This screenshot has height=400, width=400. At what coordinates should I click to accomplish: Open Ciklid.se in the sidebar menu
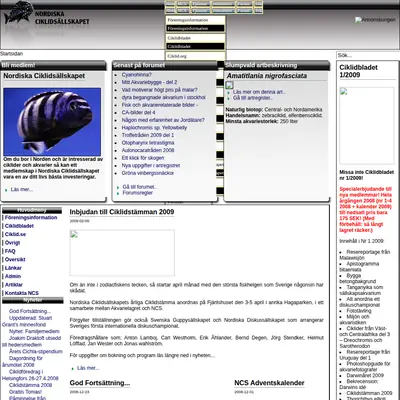pyautogui.click(x=15, y=234)
